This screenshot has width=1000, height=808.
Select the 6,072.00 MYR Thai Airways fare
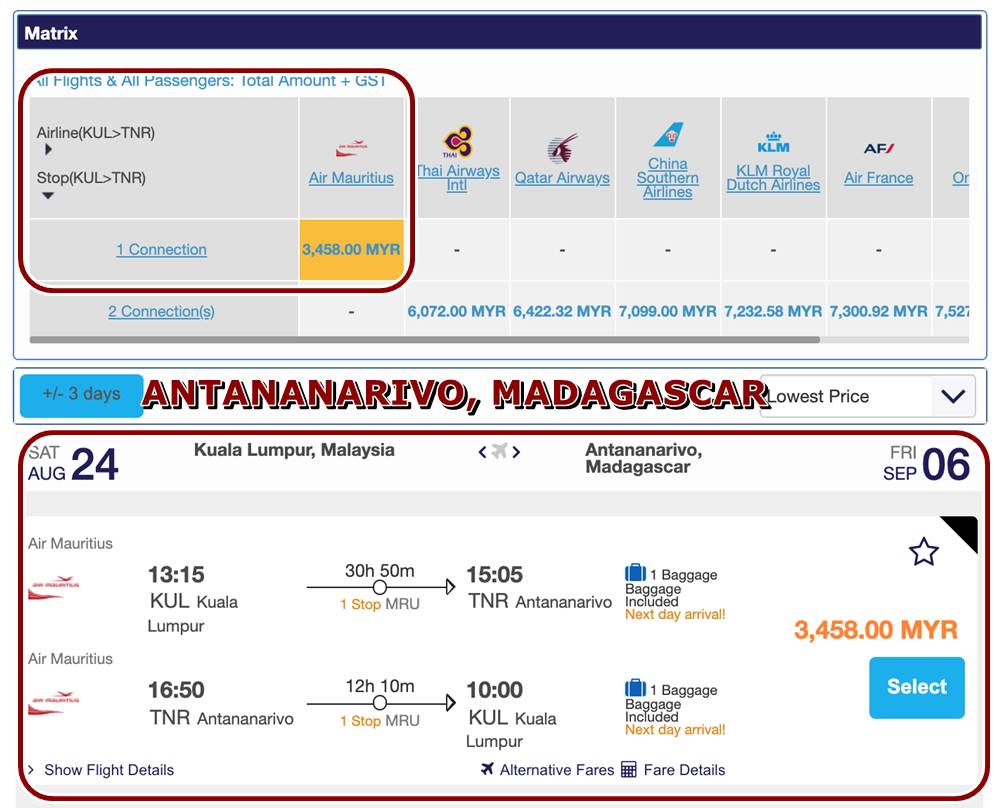coord(457,311)
